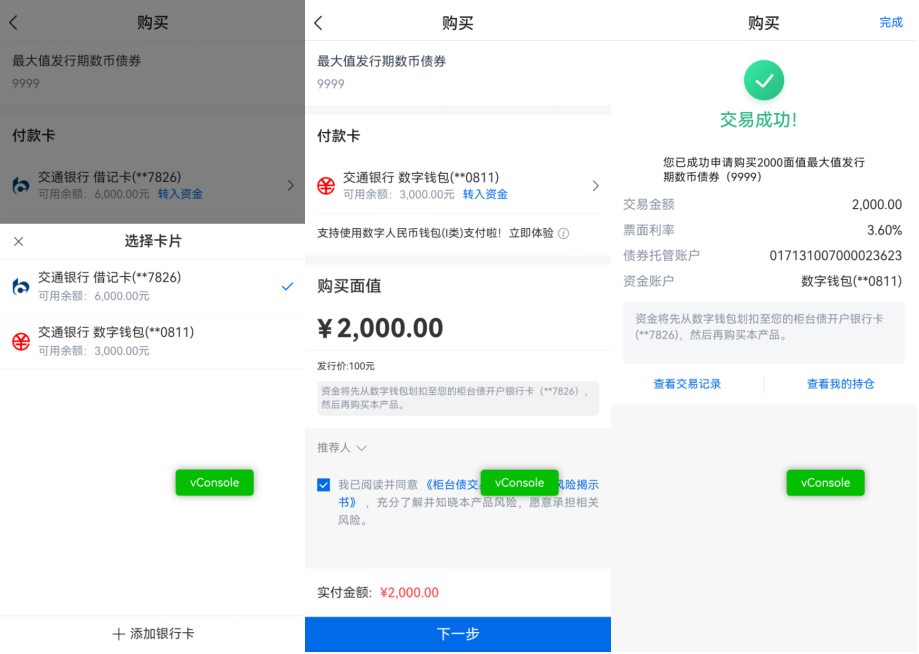
Task: Open 查看我的持仓
Action: coord(840,384)
